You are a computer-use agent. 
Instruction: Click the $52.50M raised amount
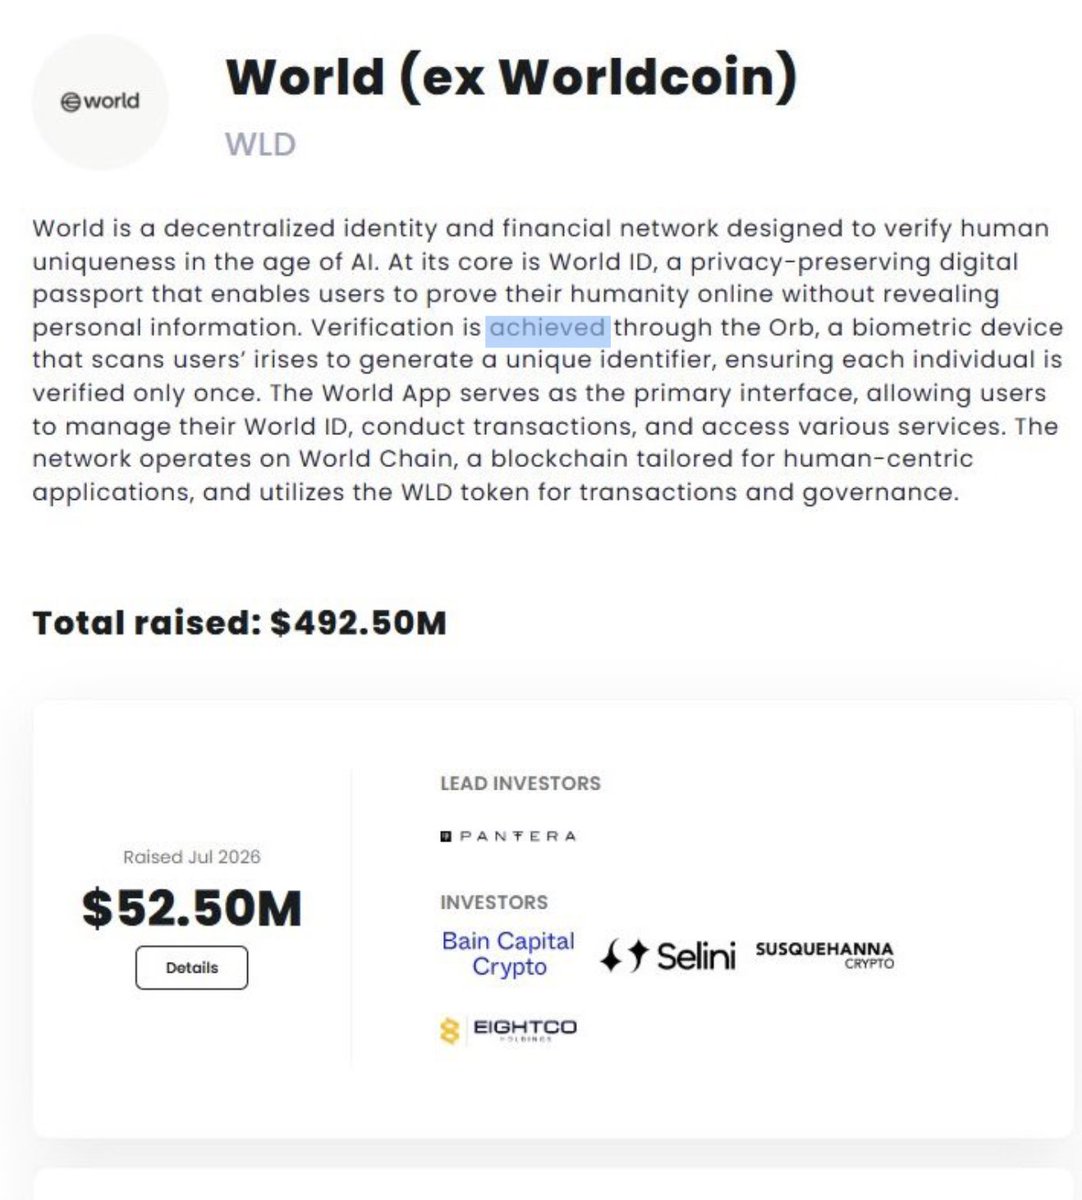click(192, 908)
